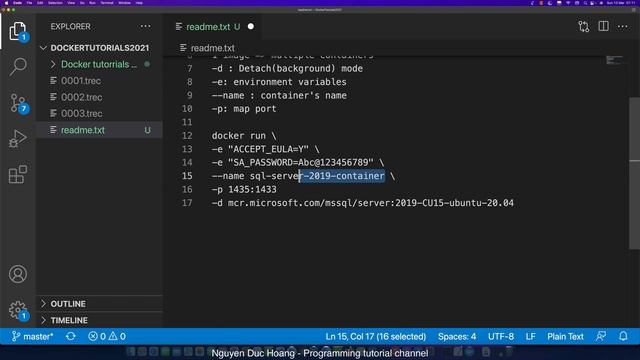Open Explorer more actions ellipsis
This screenshot has height=360, width=640.
click(145, 27)
